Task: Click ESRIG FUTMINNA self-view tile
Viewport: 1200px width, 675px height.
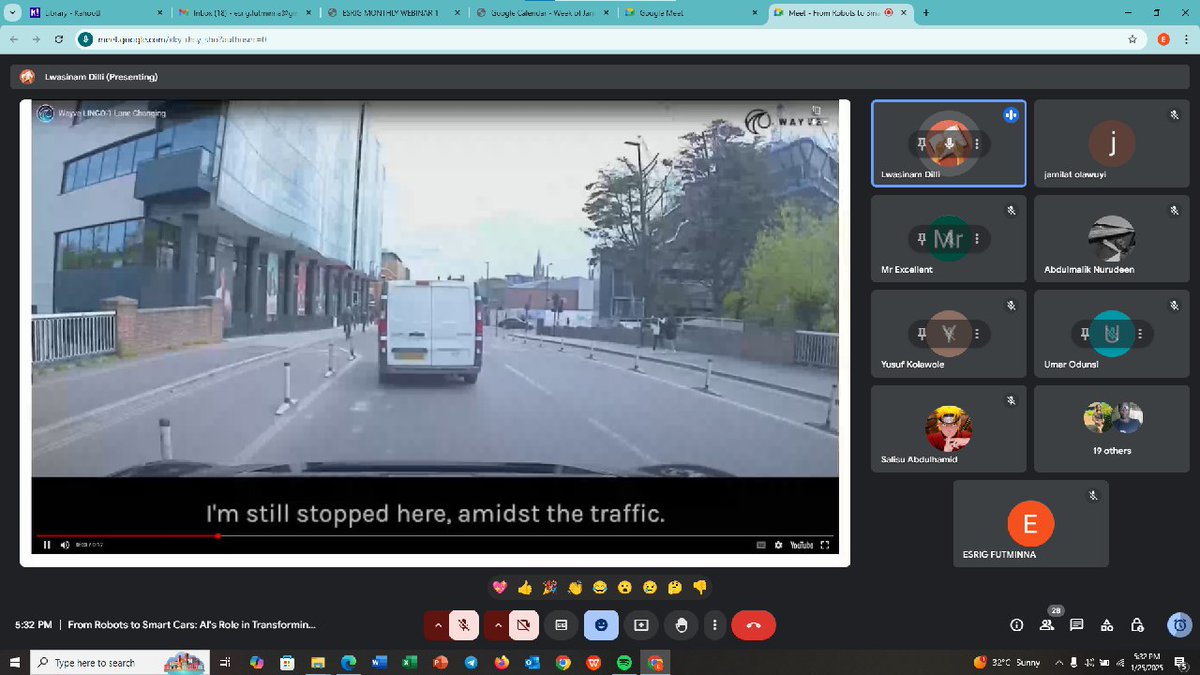Action: [x=1031, y=523]
